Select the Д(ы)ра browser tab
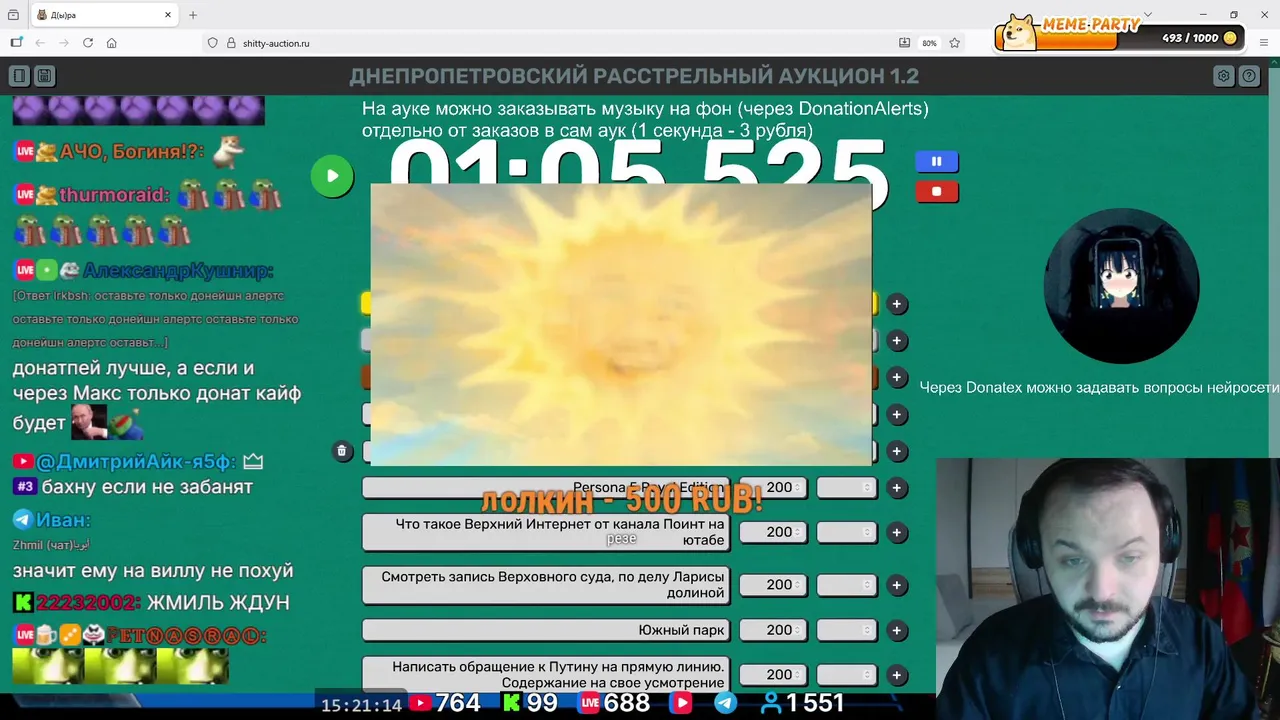The height and width of the screenshot is (720, 1280). point(105,15)
